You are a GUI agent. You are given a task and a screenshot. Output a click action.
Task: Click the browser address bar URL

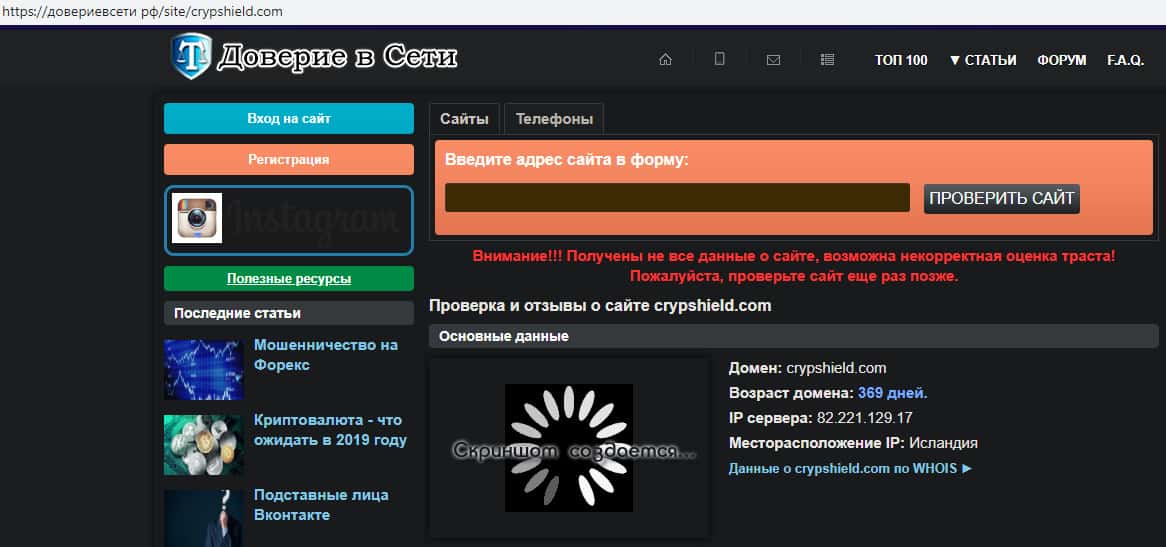click(142, 12)
